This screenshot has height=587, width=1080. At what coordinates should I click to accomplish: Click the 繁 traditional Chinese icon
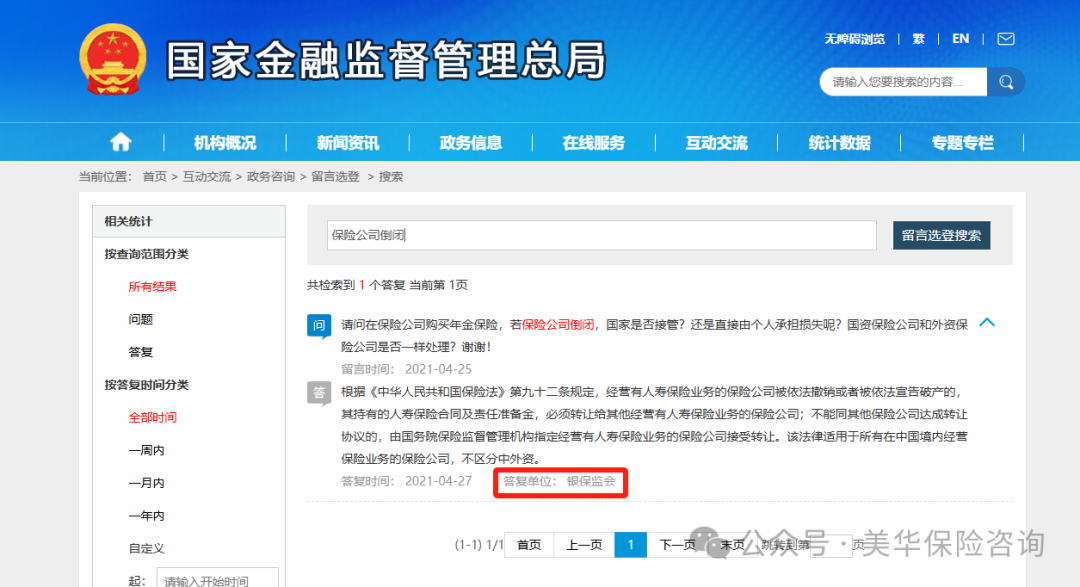click(918, 38)
